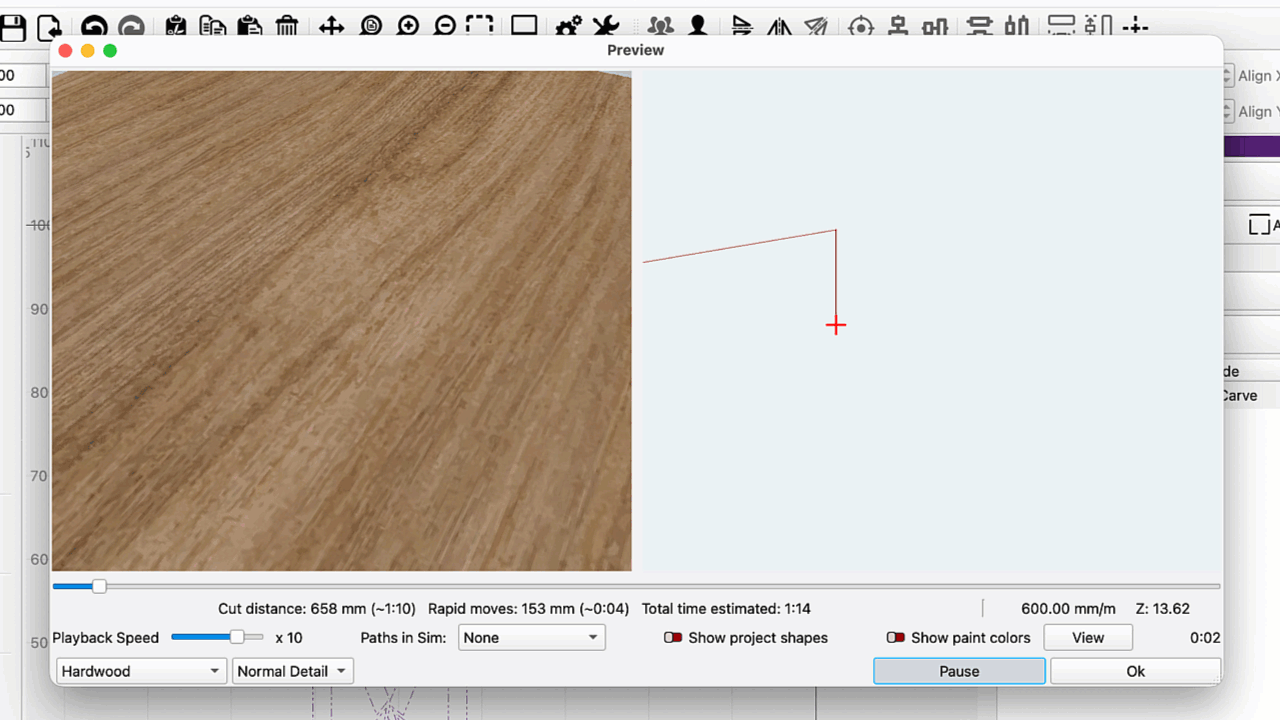Image resolution: width=1280 pixels, height=720 pixels.
Task: Pause the simulation preview
Action: (x=959, y=671)
